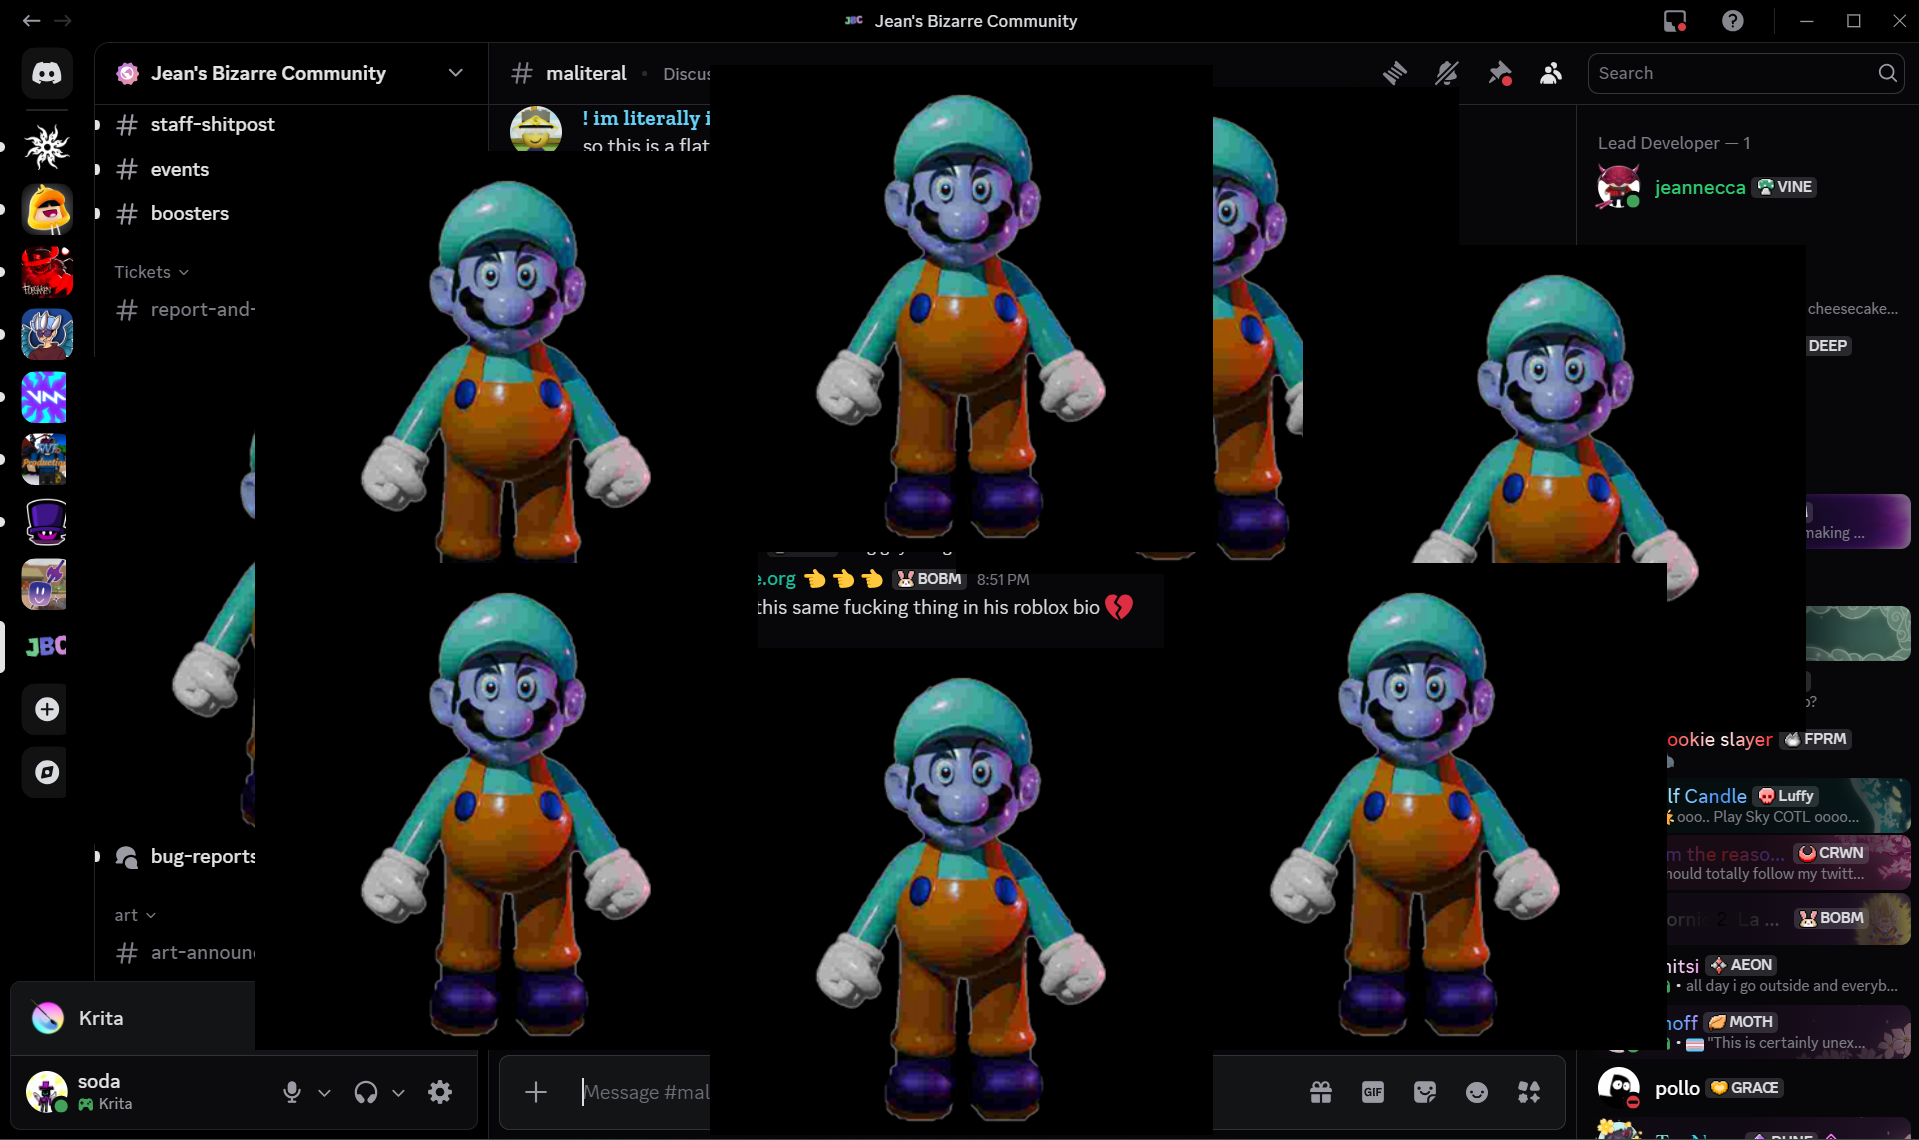Show pinned messages
The image size is (1919, 1140).
tap(1499, 73)
